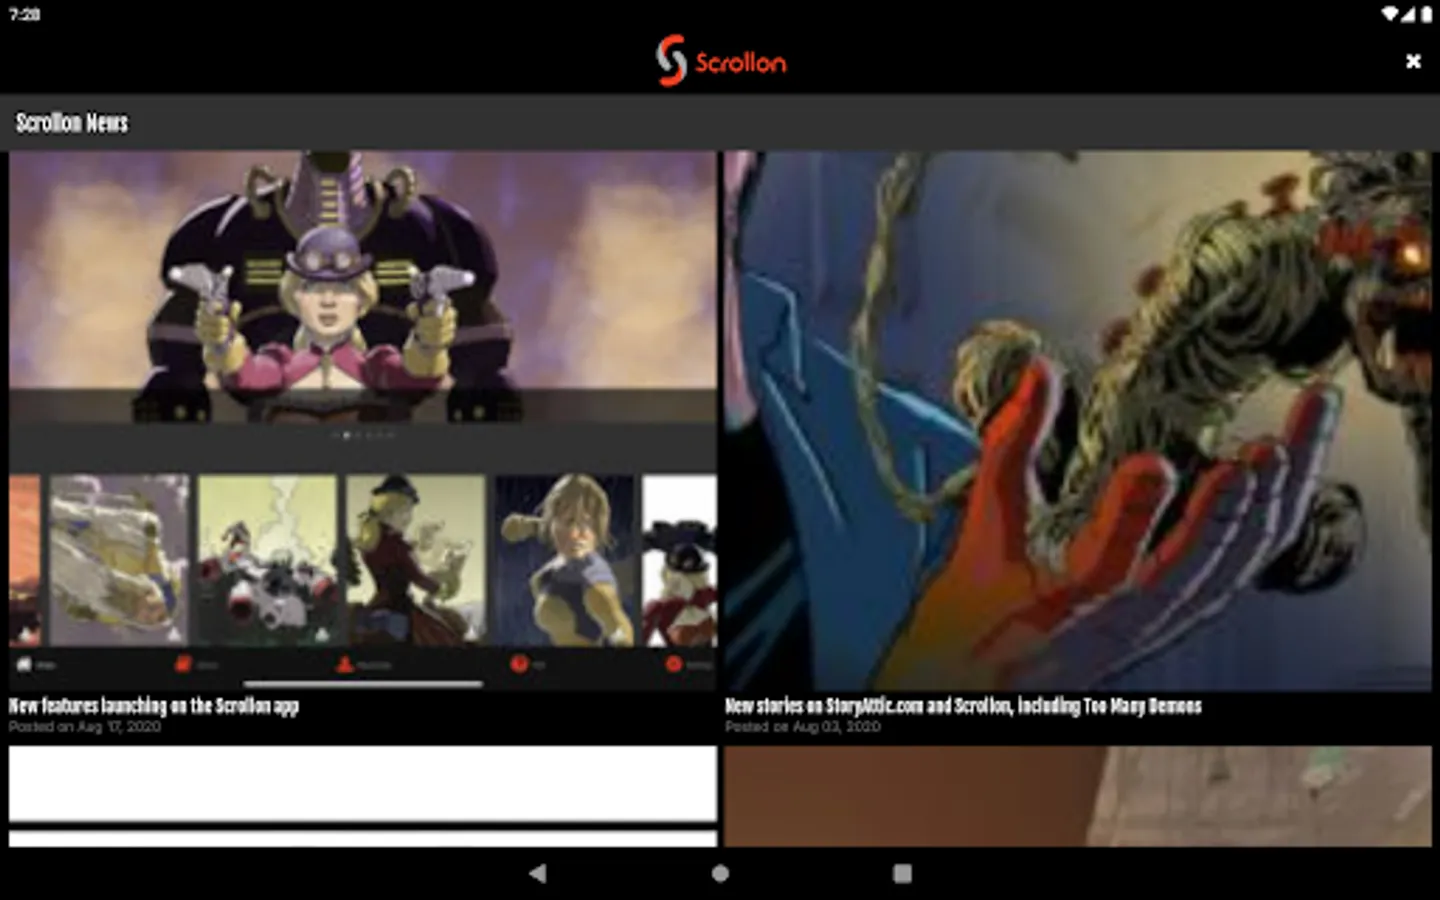Open 'New features launching on the Scrollon app'
Screen dimensions: 1440x900
[154, 705]
